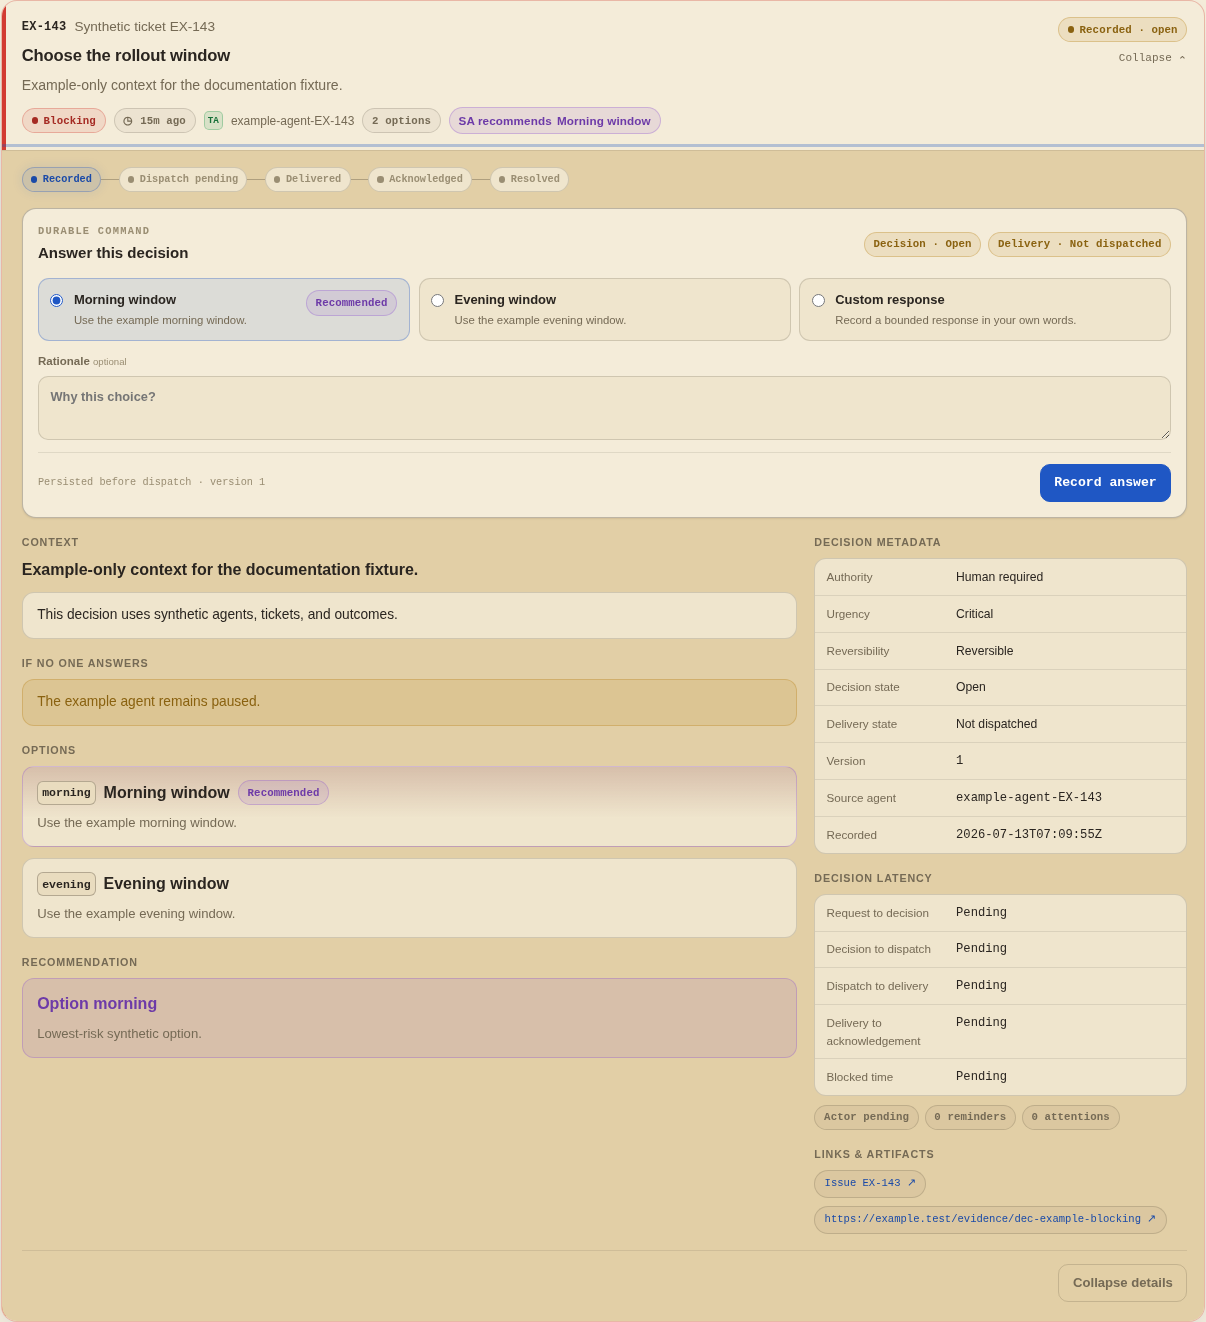Select the Dispatch pending step
1206x1322 pixels.
click(x=183, y=180)
